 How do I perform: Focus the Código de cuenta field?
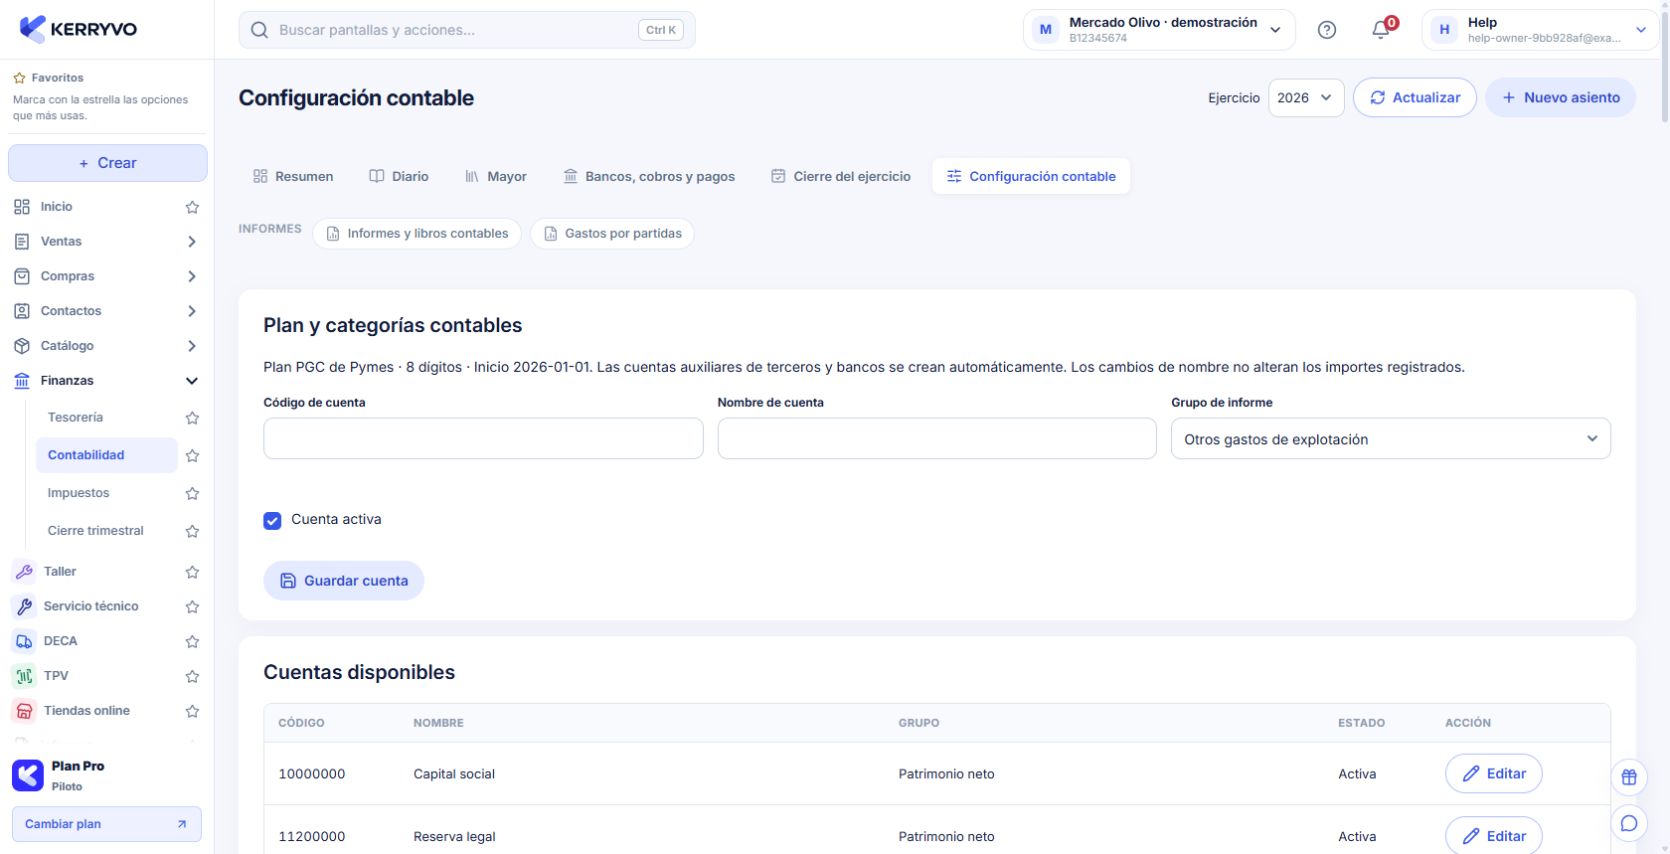tap(483, 439)
